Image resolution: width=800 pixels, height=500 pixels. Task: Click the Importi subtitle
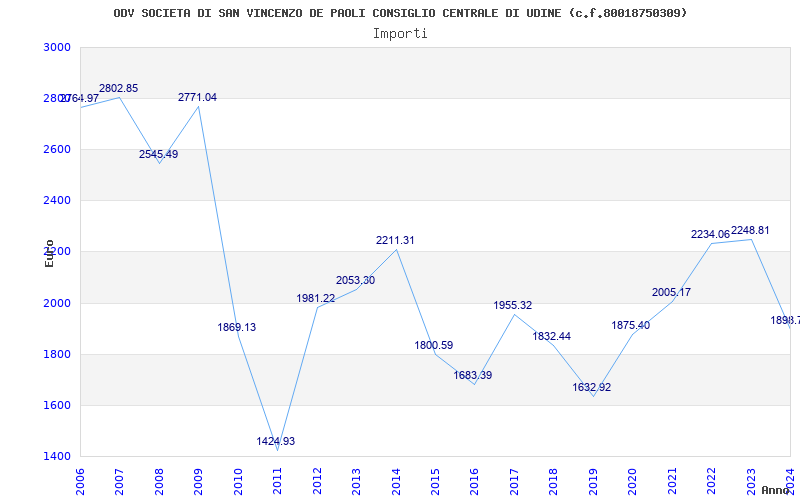click(400, 34)
